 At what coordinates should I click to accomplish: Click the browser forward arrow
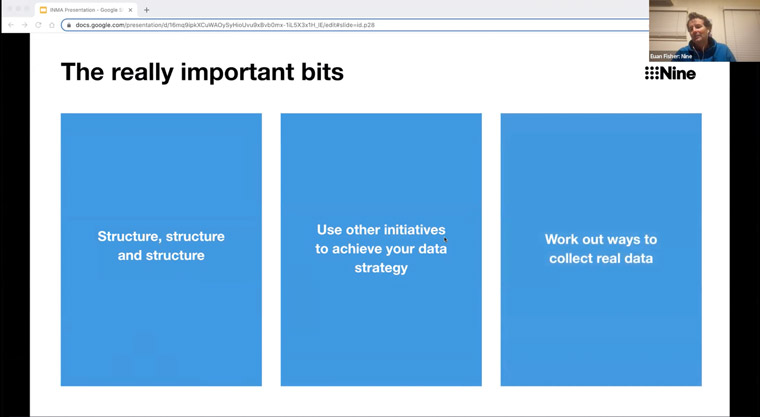(x=24, y=25)
